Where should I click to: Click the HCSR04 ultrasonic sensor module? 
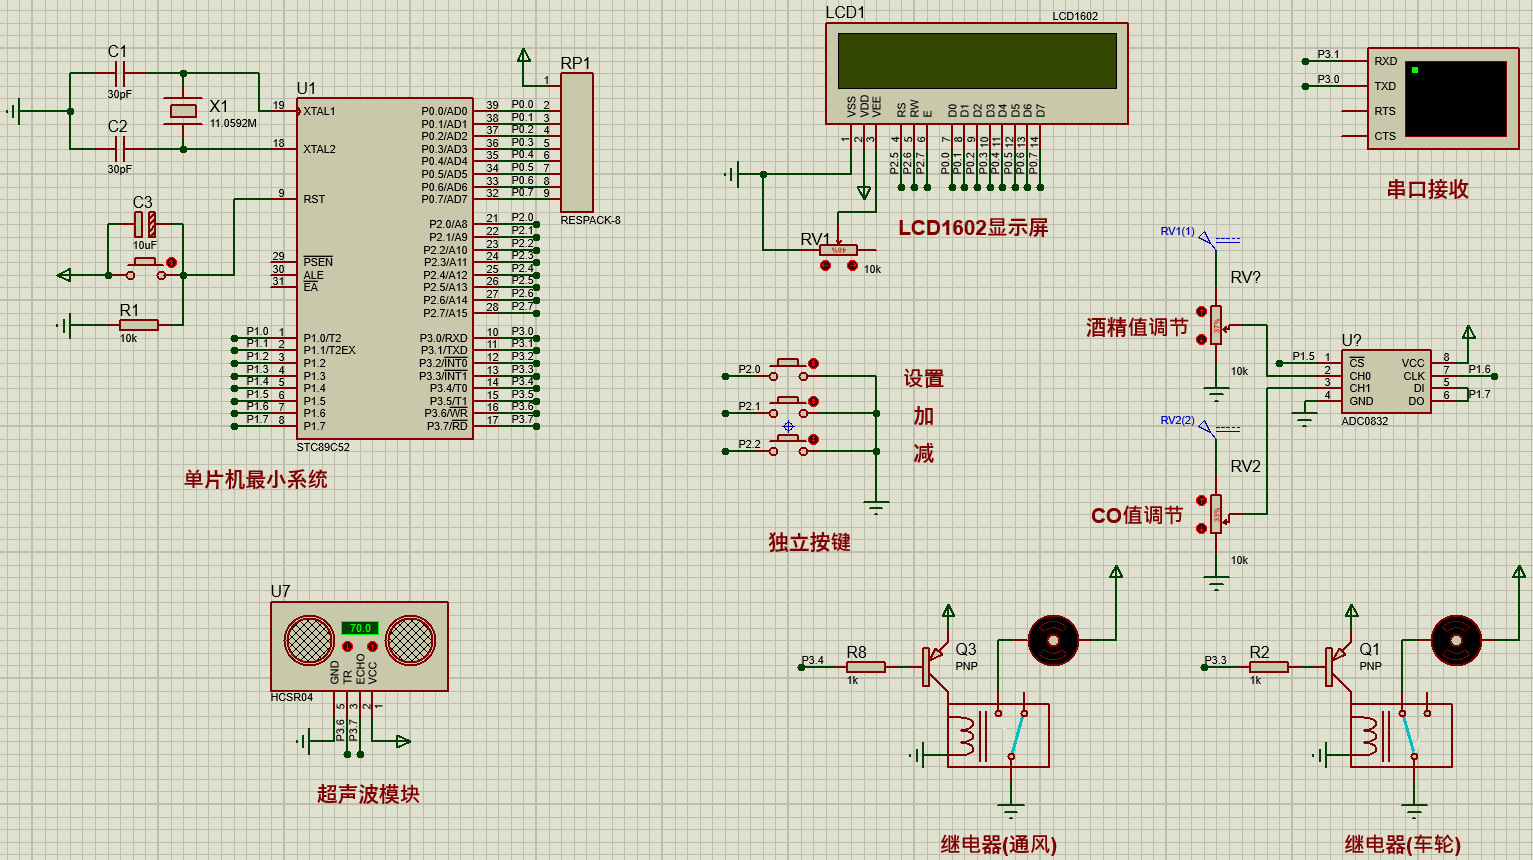[359, 646]
